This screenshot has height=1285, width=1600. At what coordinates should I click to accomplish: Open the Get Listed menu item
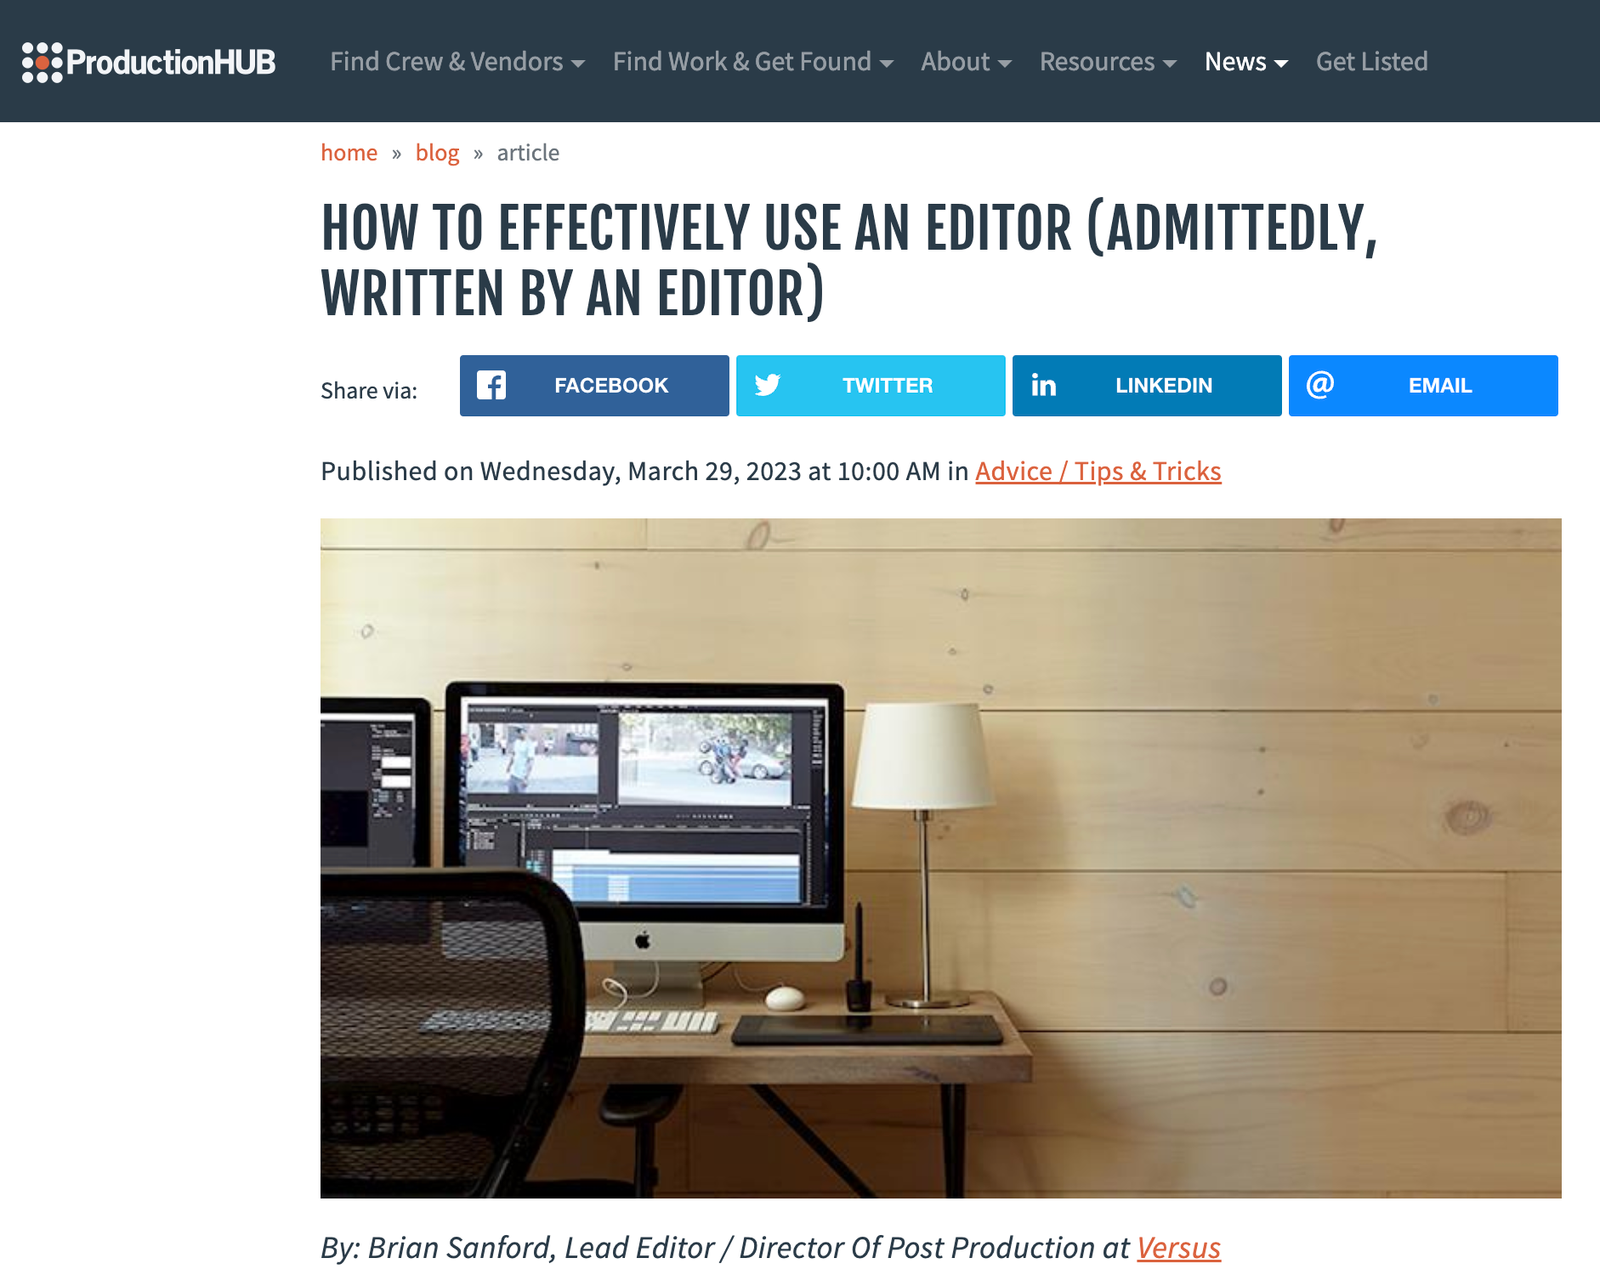[1371, 62]
